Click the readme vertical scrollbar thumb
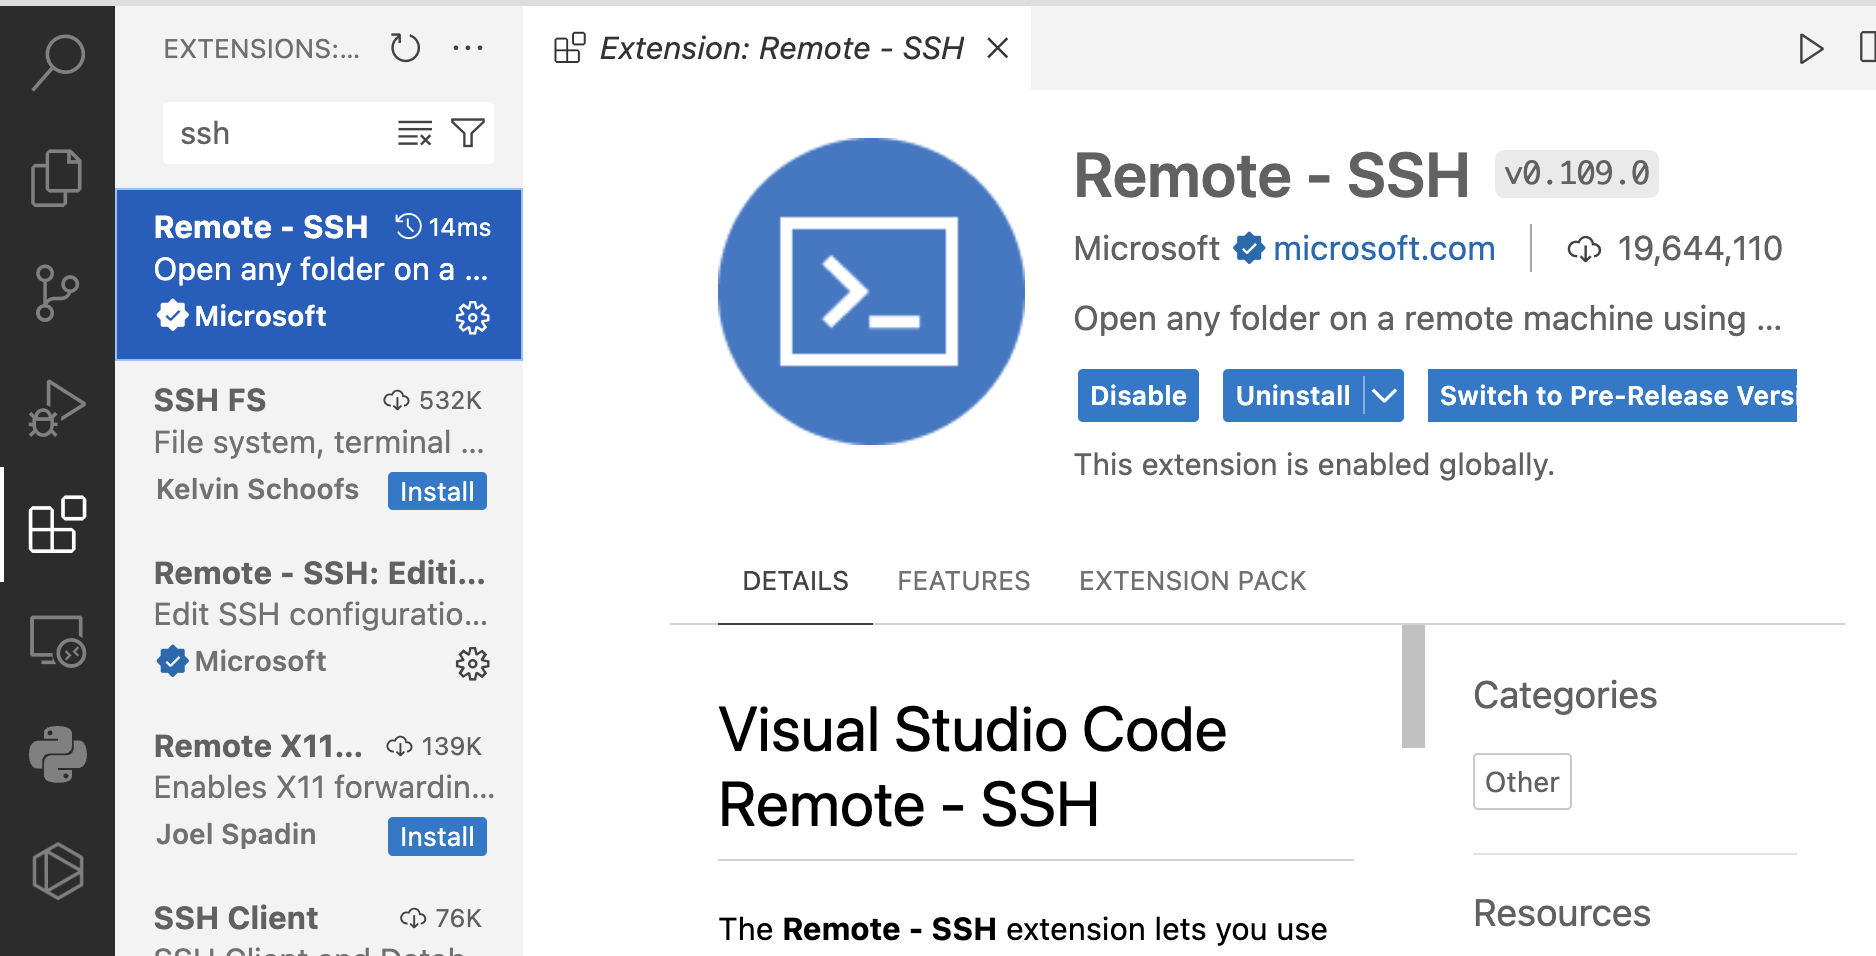Viewport: 1876px width, 956px height. (1413, 686)
